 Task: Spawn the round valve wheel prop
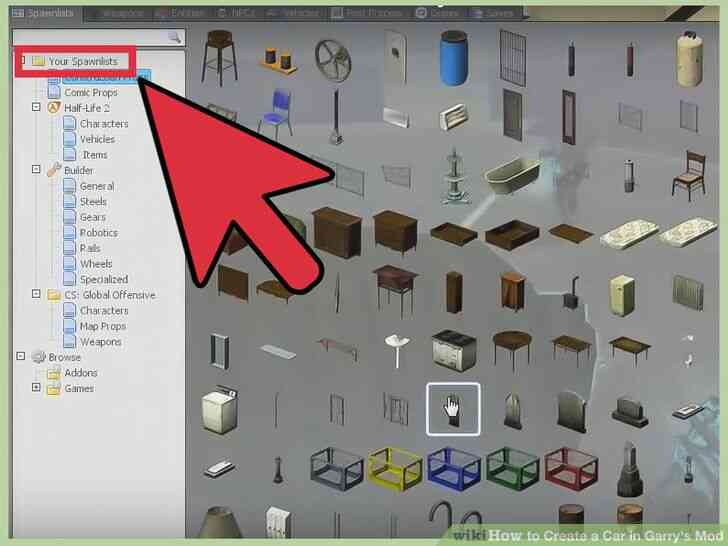333,60
